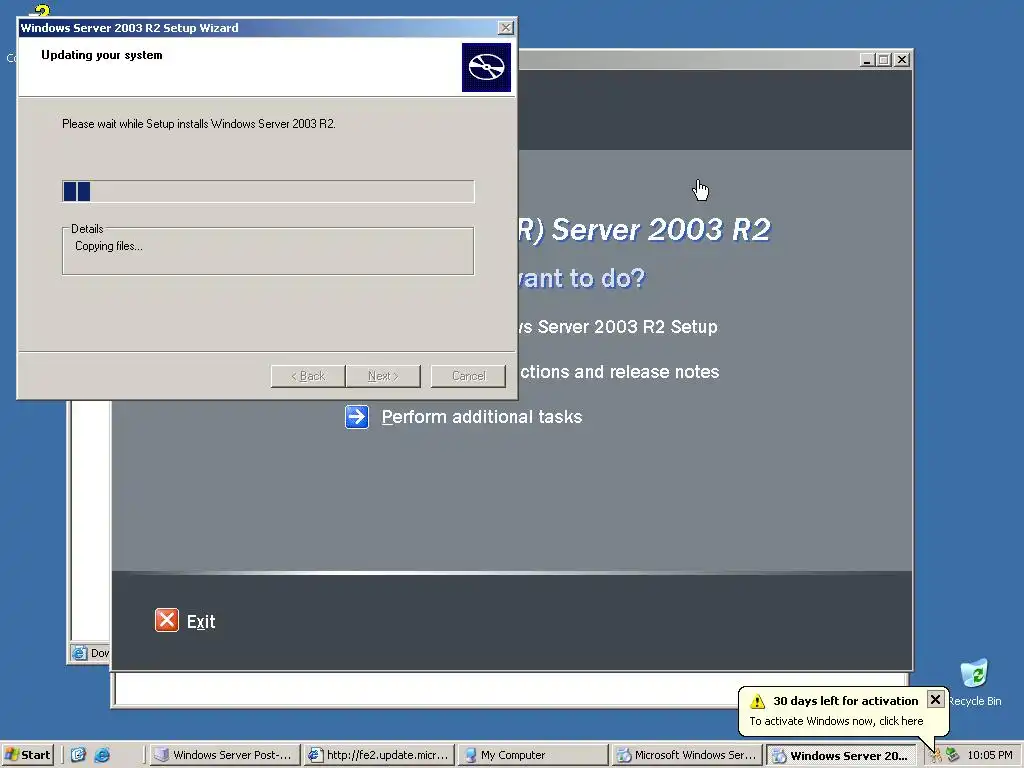1024x768 pixels.
Task: Switch to the fe2.update.microsoft taskbar button
Action: point(379,755)
